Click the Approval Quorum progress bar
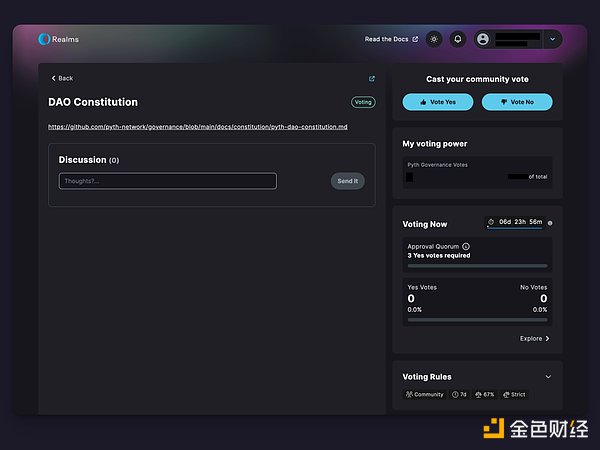The height and width of the screenshot is (450, 600). [x=477, y=266]
